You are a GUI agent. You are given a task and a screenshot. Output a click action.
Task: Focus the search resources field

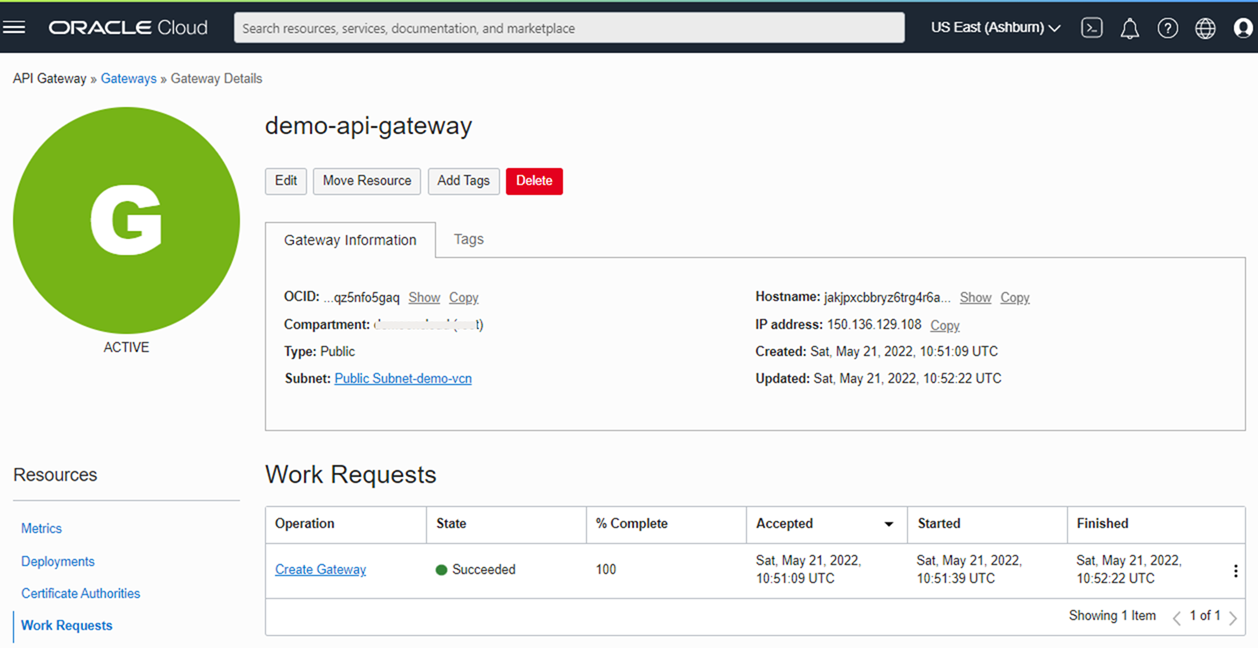pos(569,28)
